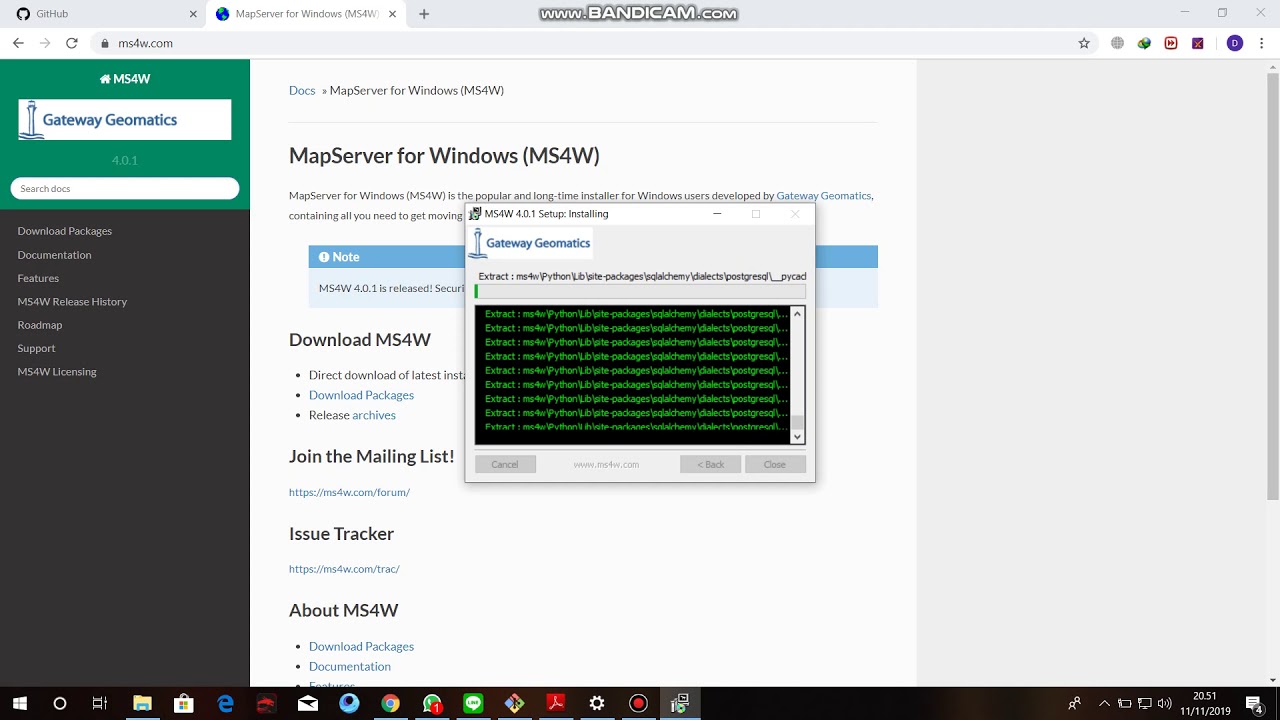This screenshot has width=1280, height=720.
Task: Bookmark this page with the star icon
Action: (x=1084, y=43)
